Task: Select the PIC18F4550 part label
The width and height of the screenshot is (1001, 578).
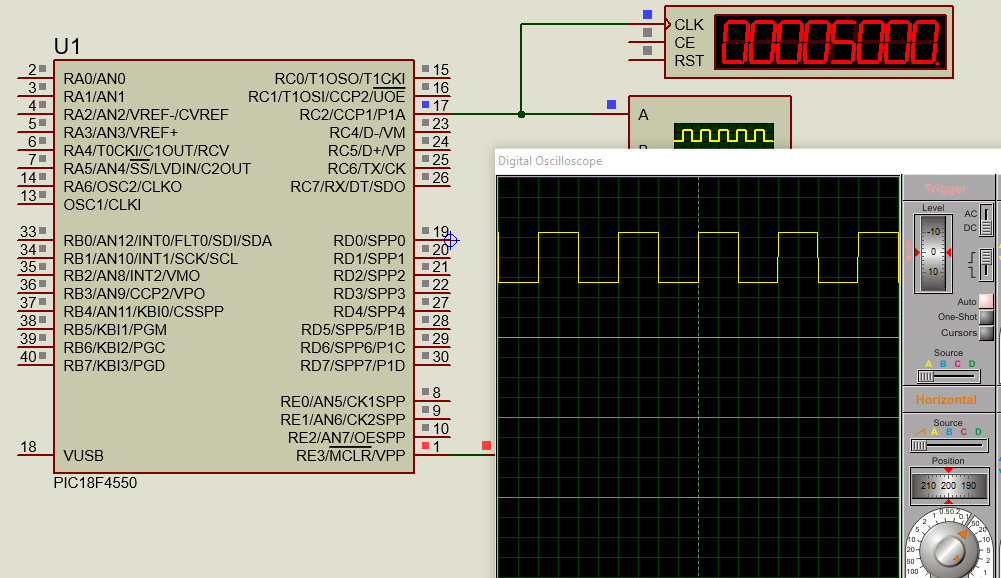Action: coord(95,483)
